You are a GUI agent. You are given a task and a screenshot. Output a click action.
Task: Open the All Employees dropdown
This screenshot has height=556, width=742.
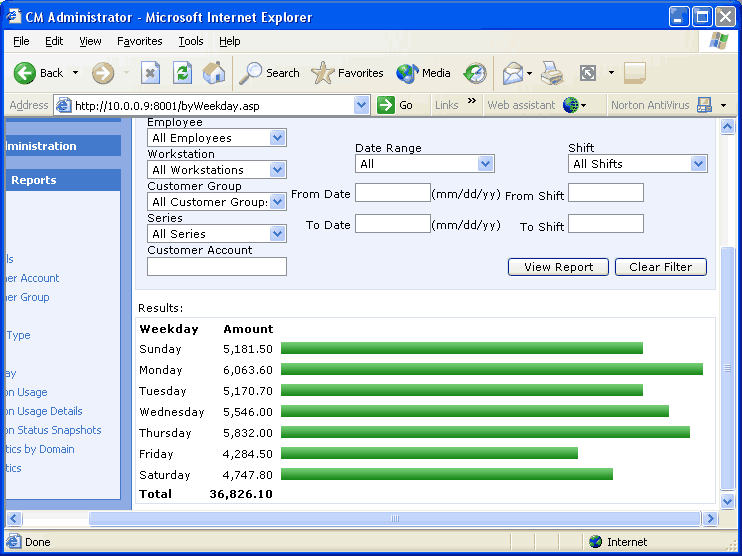(277, 138)
